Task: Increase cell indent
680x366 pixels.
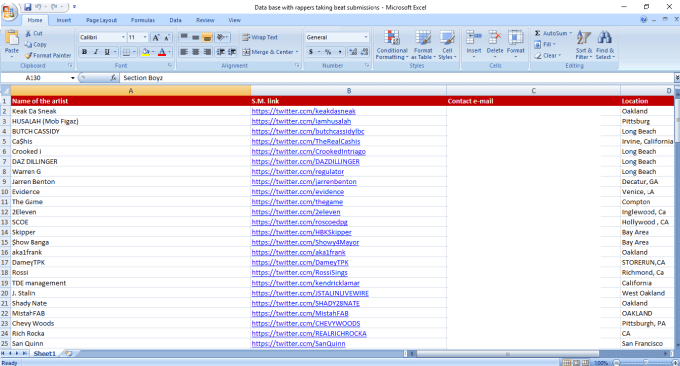Action: (x=232, y=52)
